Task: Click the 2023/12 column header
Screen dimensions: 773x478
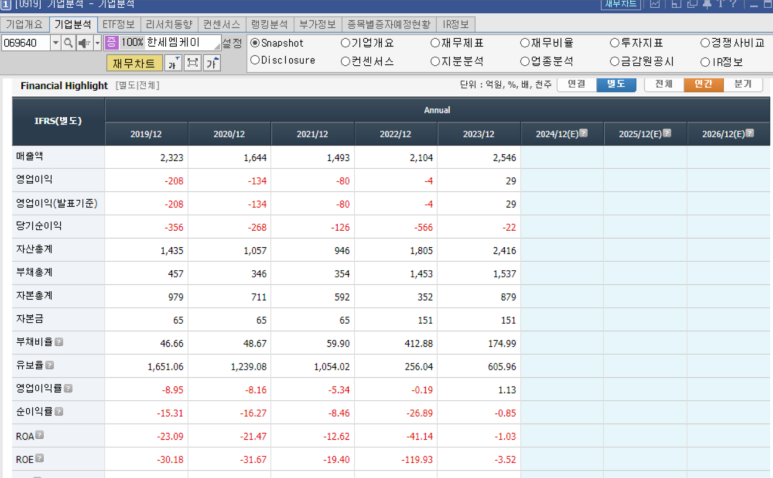Action: click(x=478, y=134)
